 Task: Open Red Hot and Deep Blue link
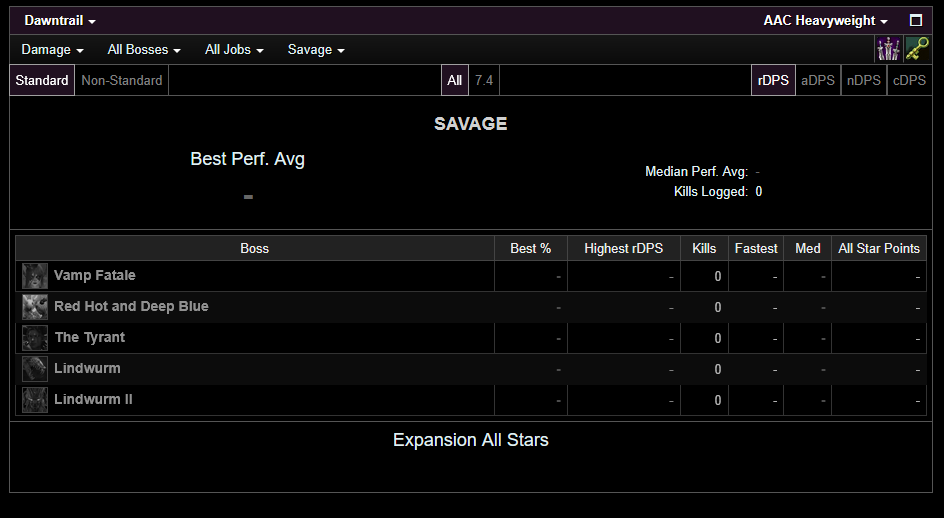coord(131,307)
